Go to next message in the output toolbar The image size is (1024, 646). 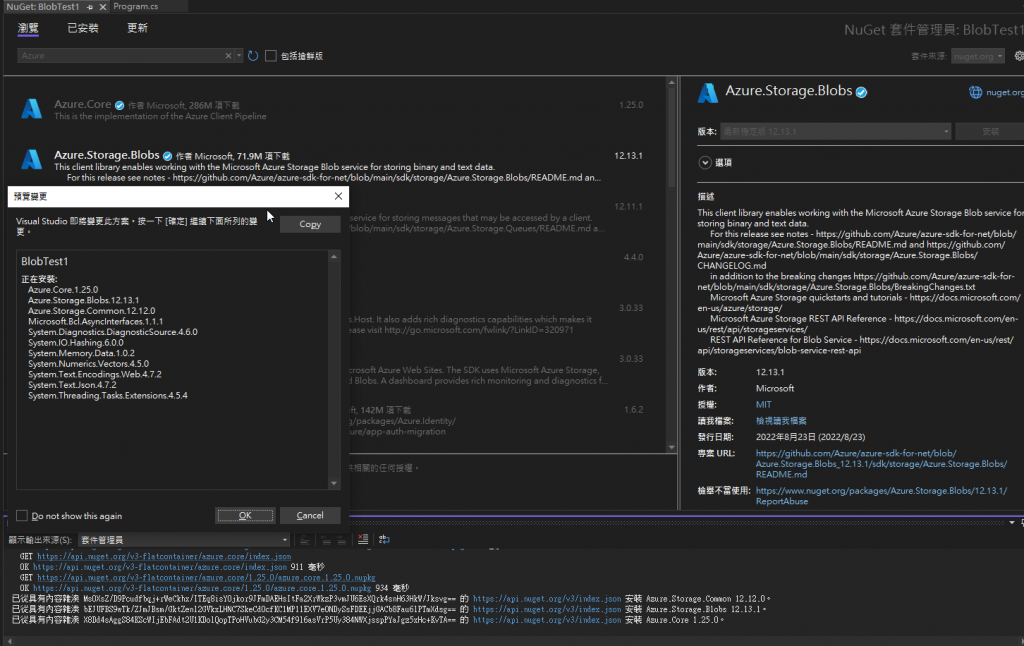(341, 540)
